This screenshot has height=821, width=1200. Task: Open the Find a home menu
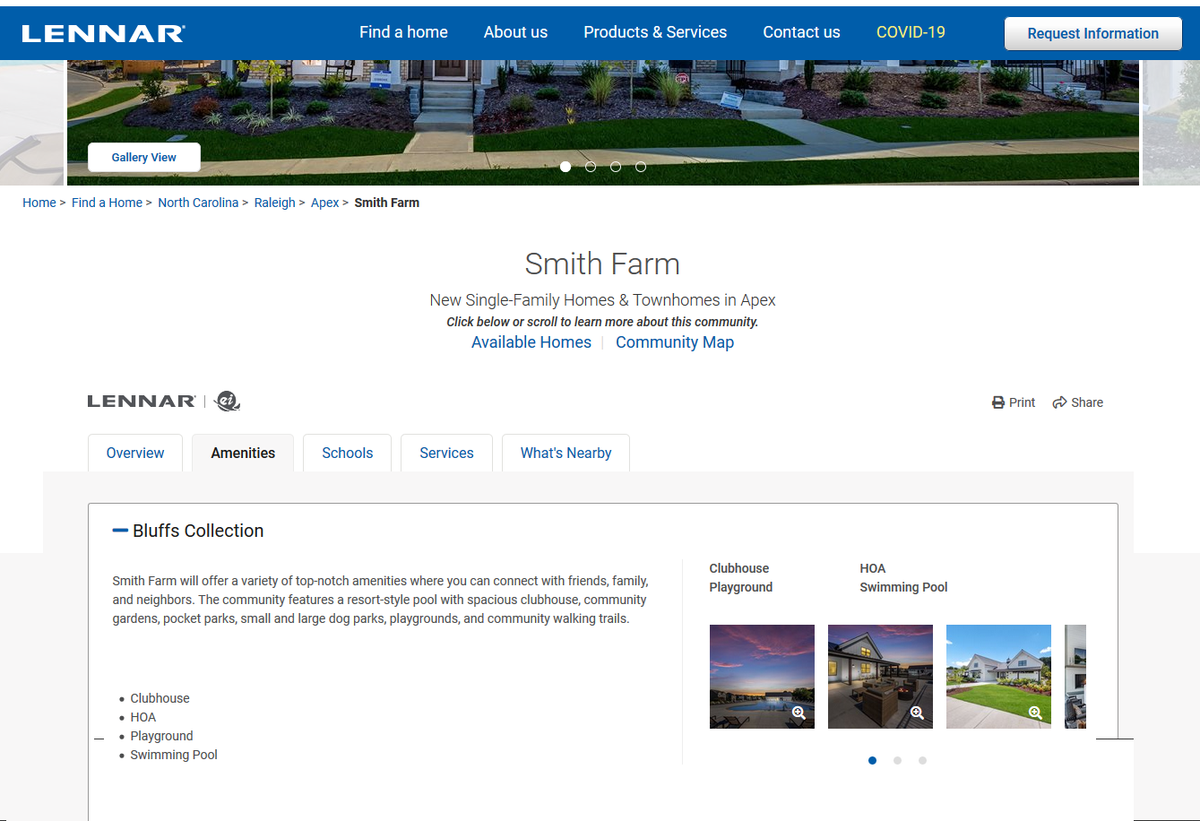(403, 32)
